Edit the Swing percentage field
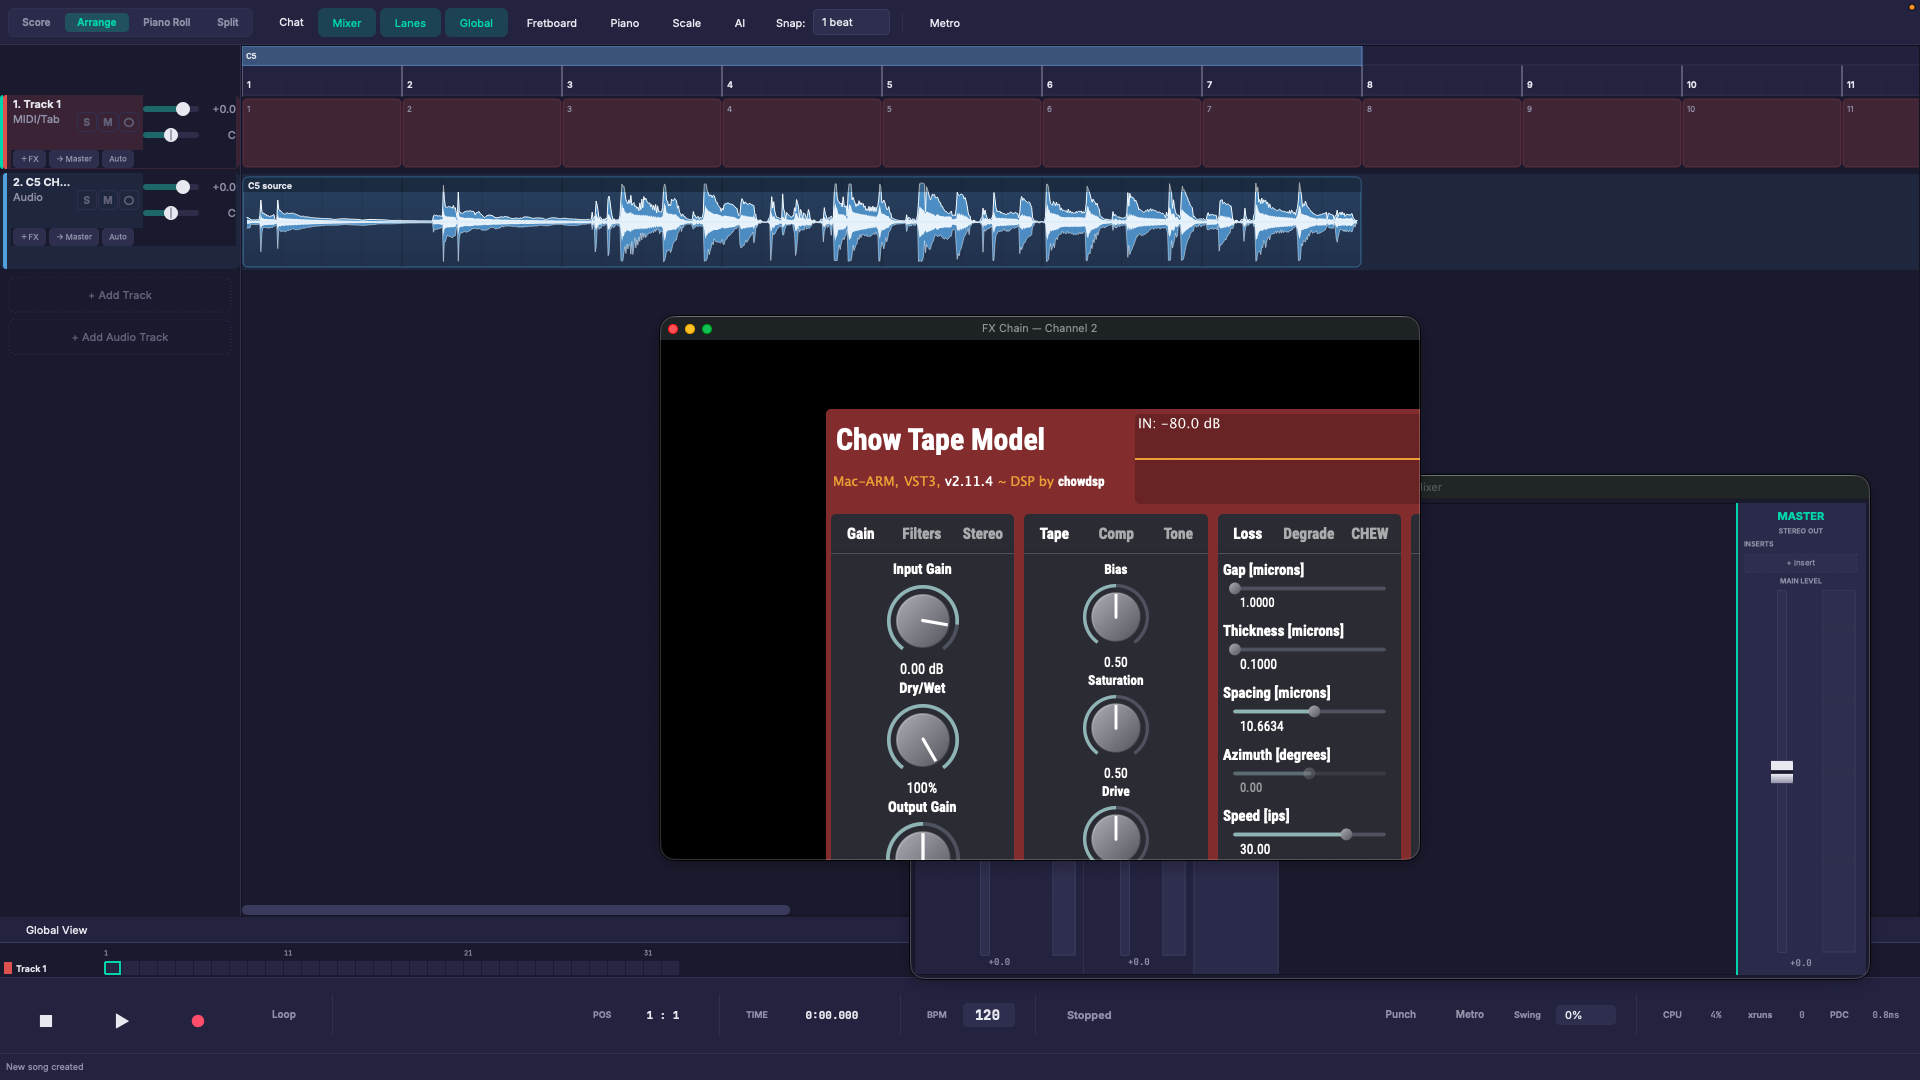 coord(1585,1015)
